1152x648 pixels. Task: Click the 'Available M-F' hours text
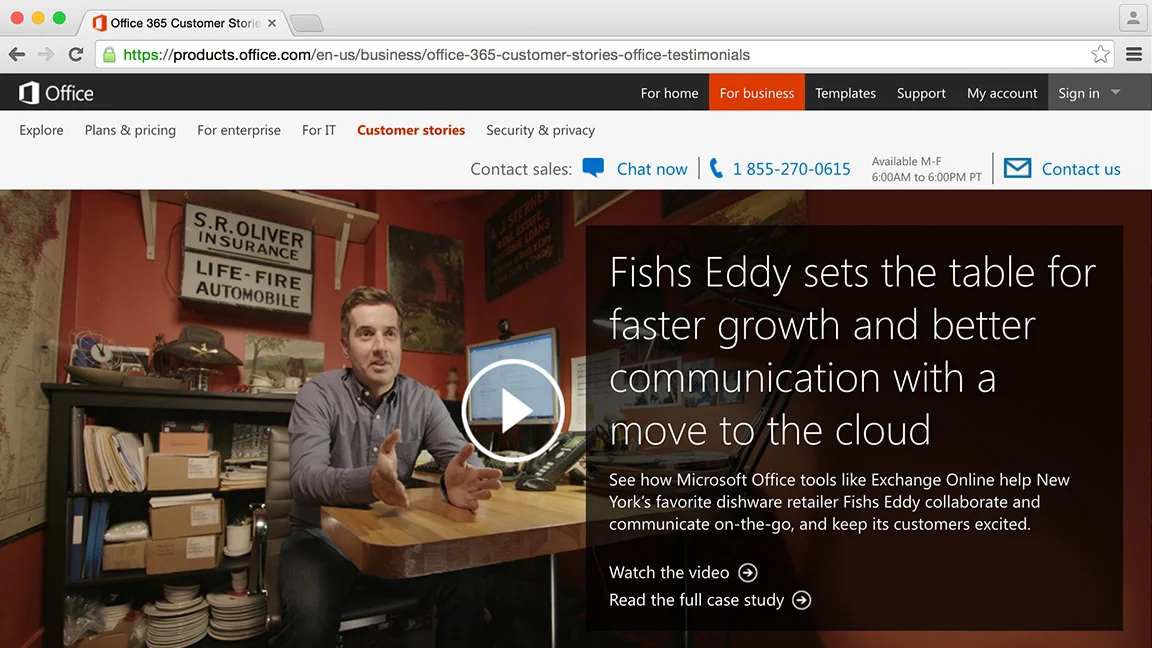tap(906, 161)
